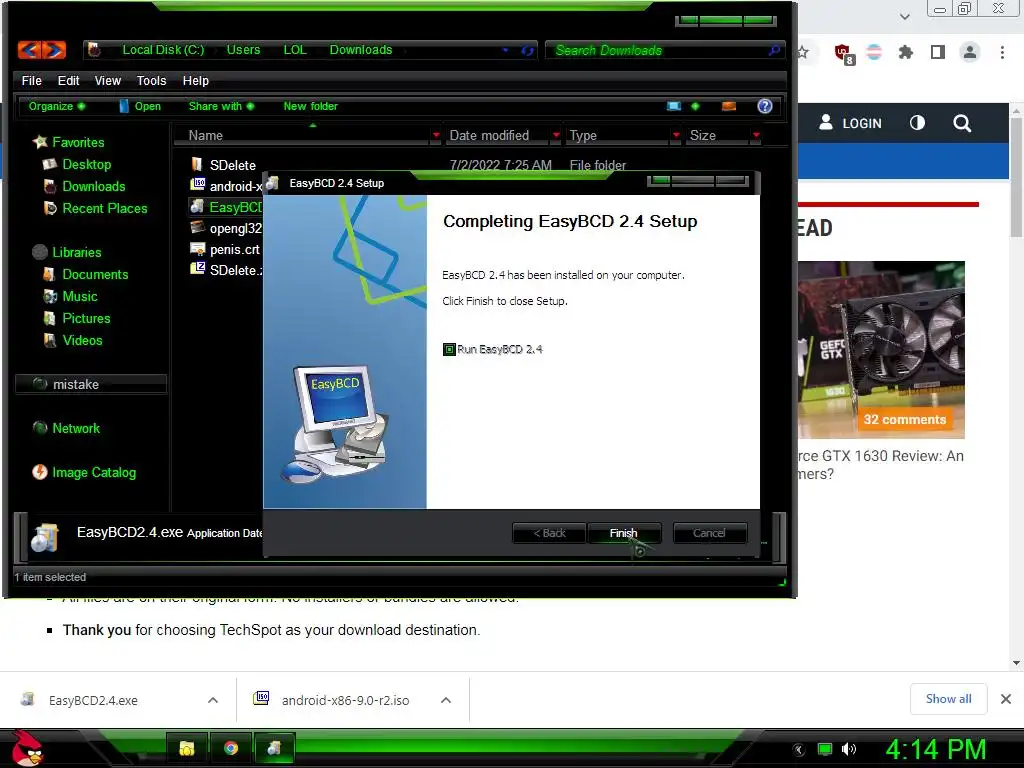Select the penis.crt certificate file icon
This screenshot has width=1024, height=768.
pyautogui.click(x=197, y=248)
